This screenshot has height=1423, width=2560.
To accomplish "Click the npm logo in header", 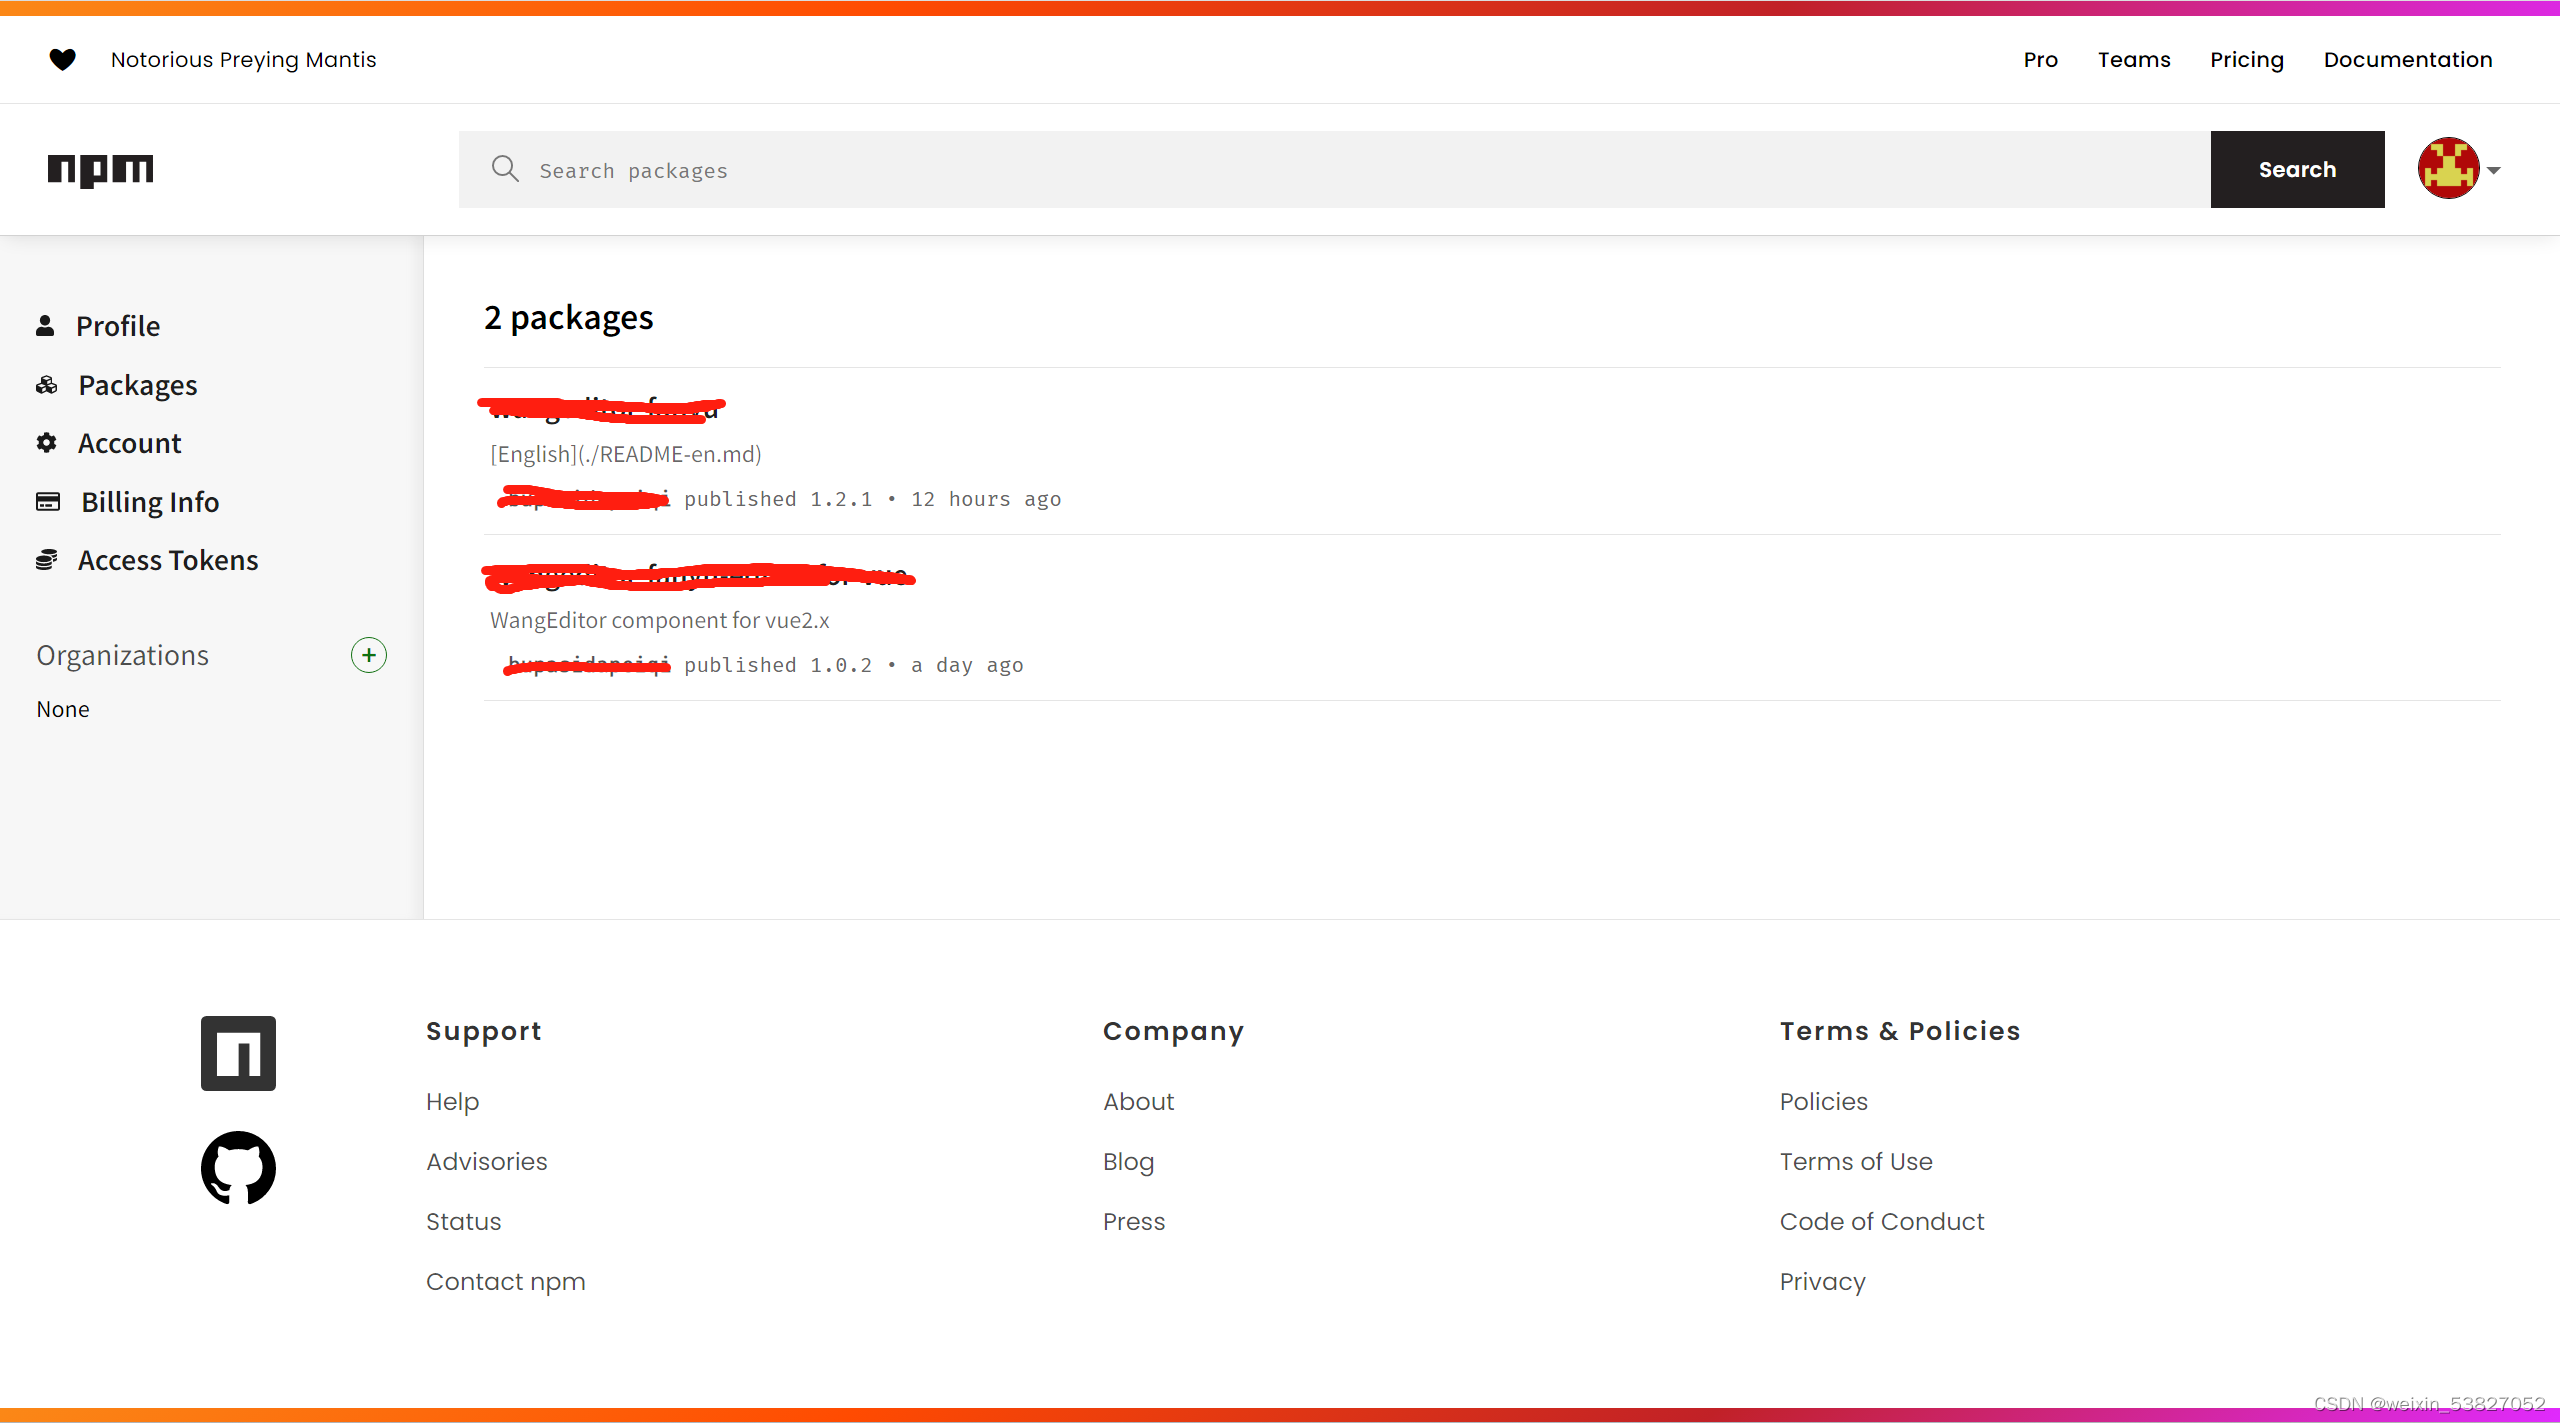I will tap(100, 170).
